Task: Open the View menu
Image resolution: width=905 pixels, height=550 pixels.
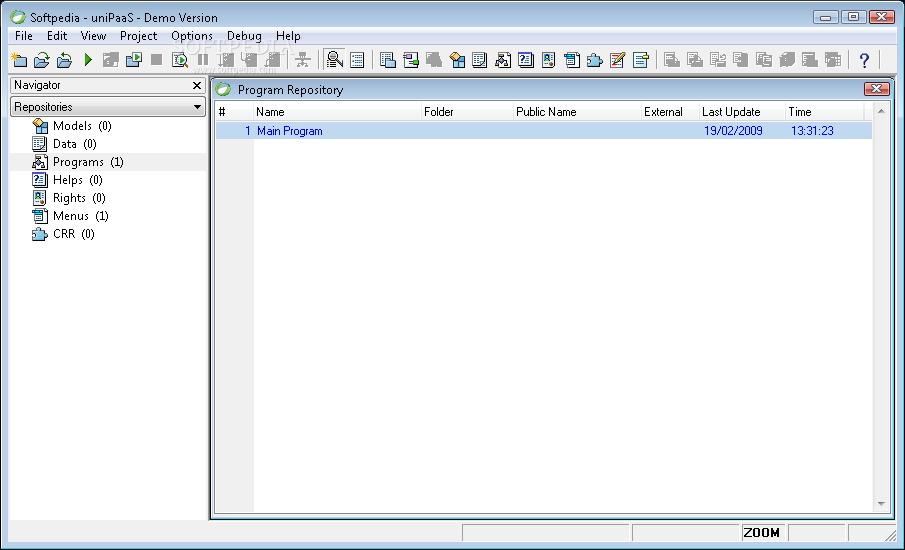Action: click(x=93, y=36)
